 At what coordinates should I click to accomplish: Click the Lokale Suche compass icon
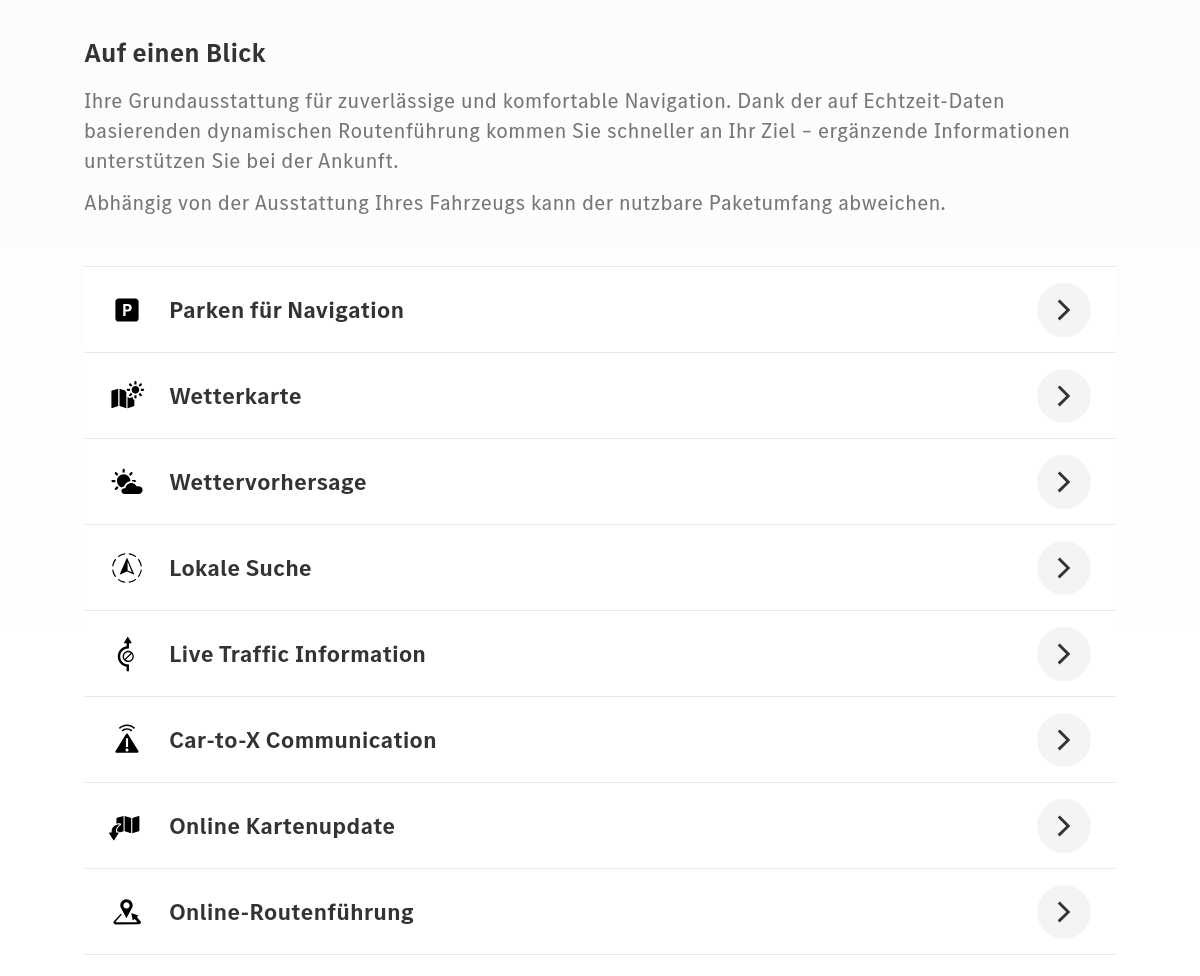click(127, 568)
